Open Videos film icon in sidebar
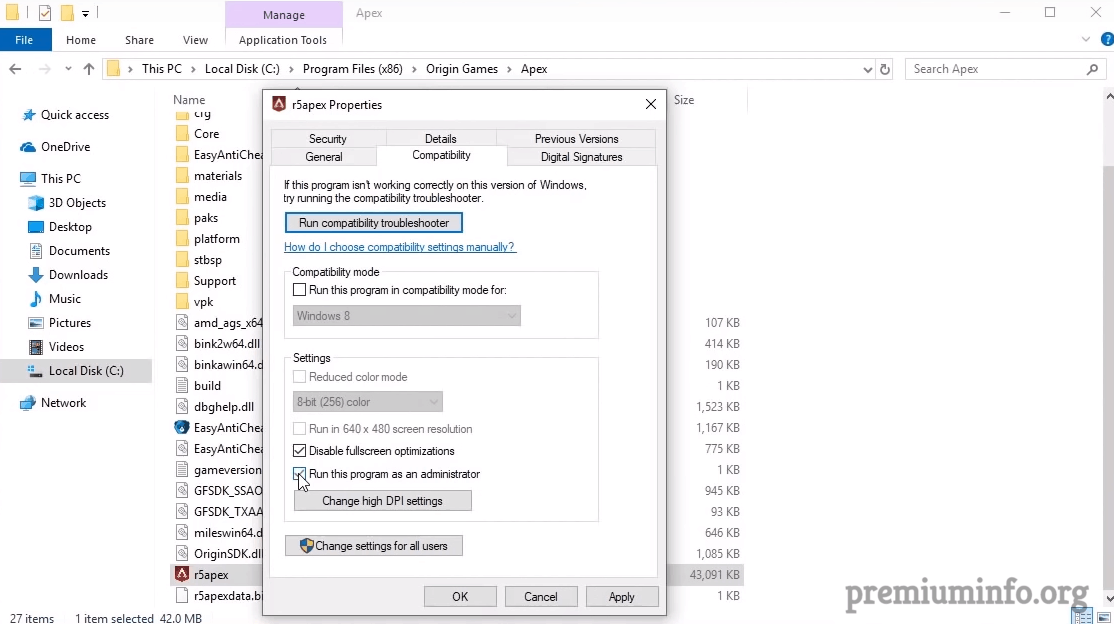The image size is (1114, 624). [x=36, y=347]
